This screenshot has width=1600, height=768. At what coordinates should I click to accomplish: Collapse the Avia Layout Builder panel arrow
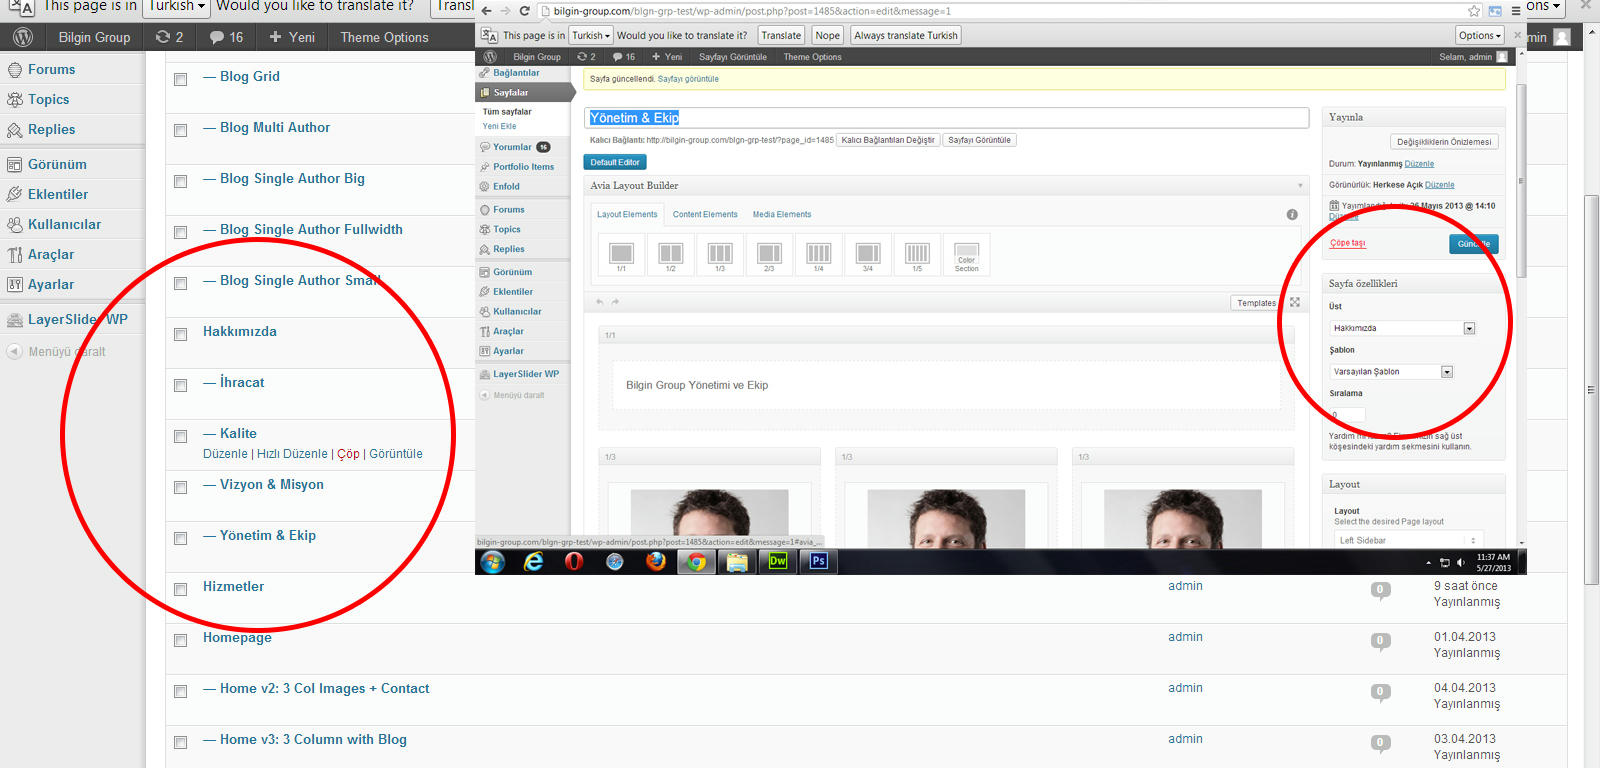[1300, 186]
